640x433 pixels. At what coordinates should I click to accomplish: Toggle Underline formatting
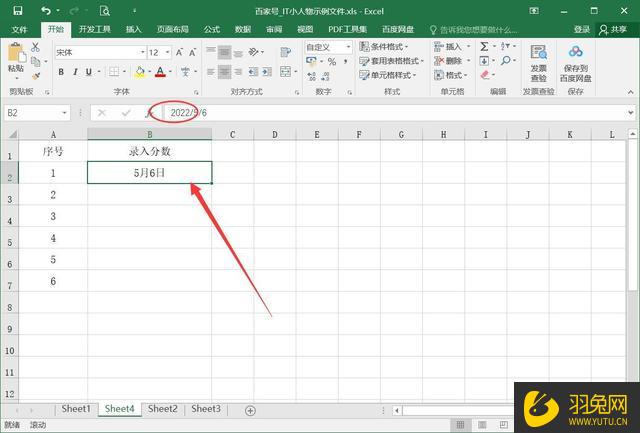pyautogui.click(x=89, y=72)
